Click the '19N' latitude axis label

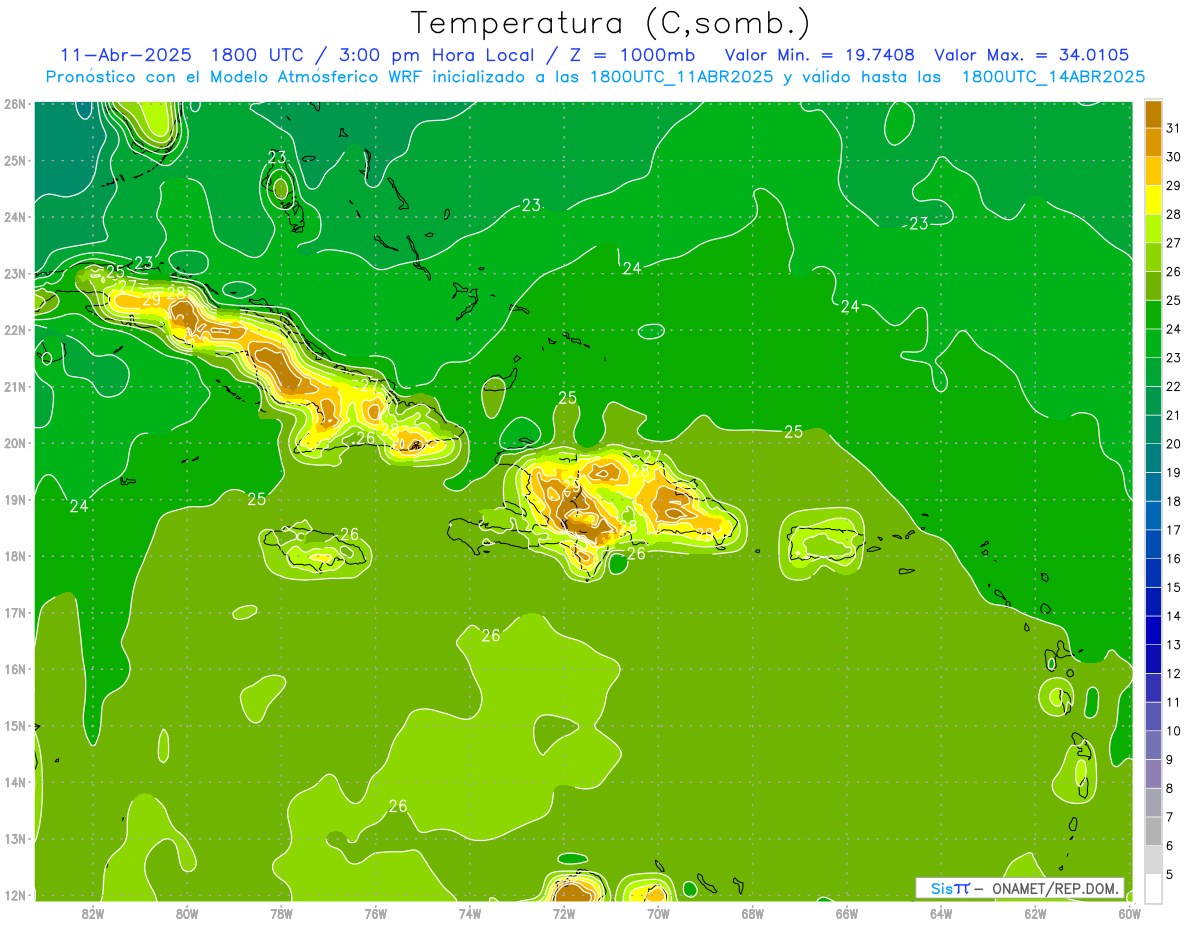14,500
